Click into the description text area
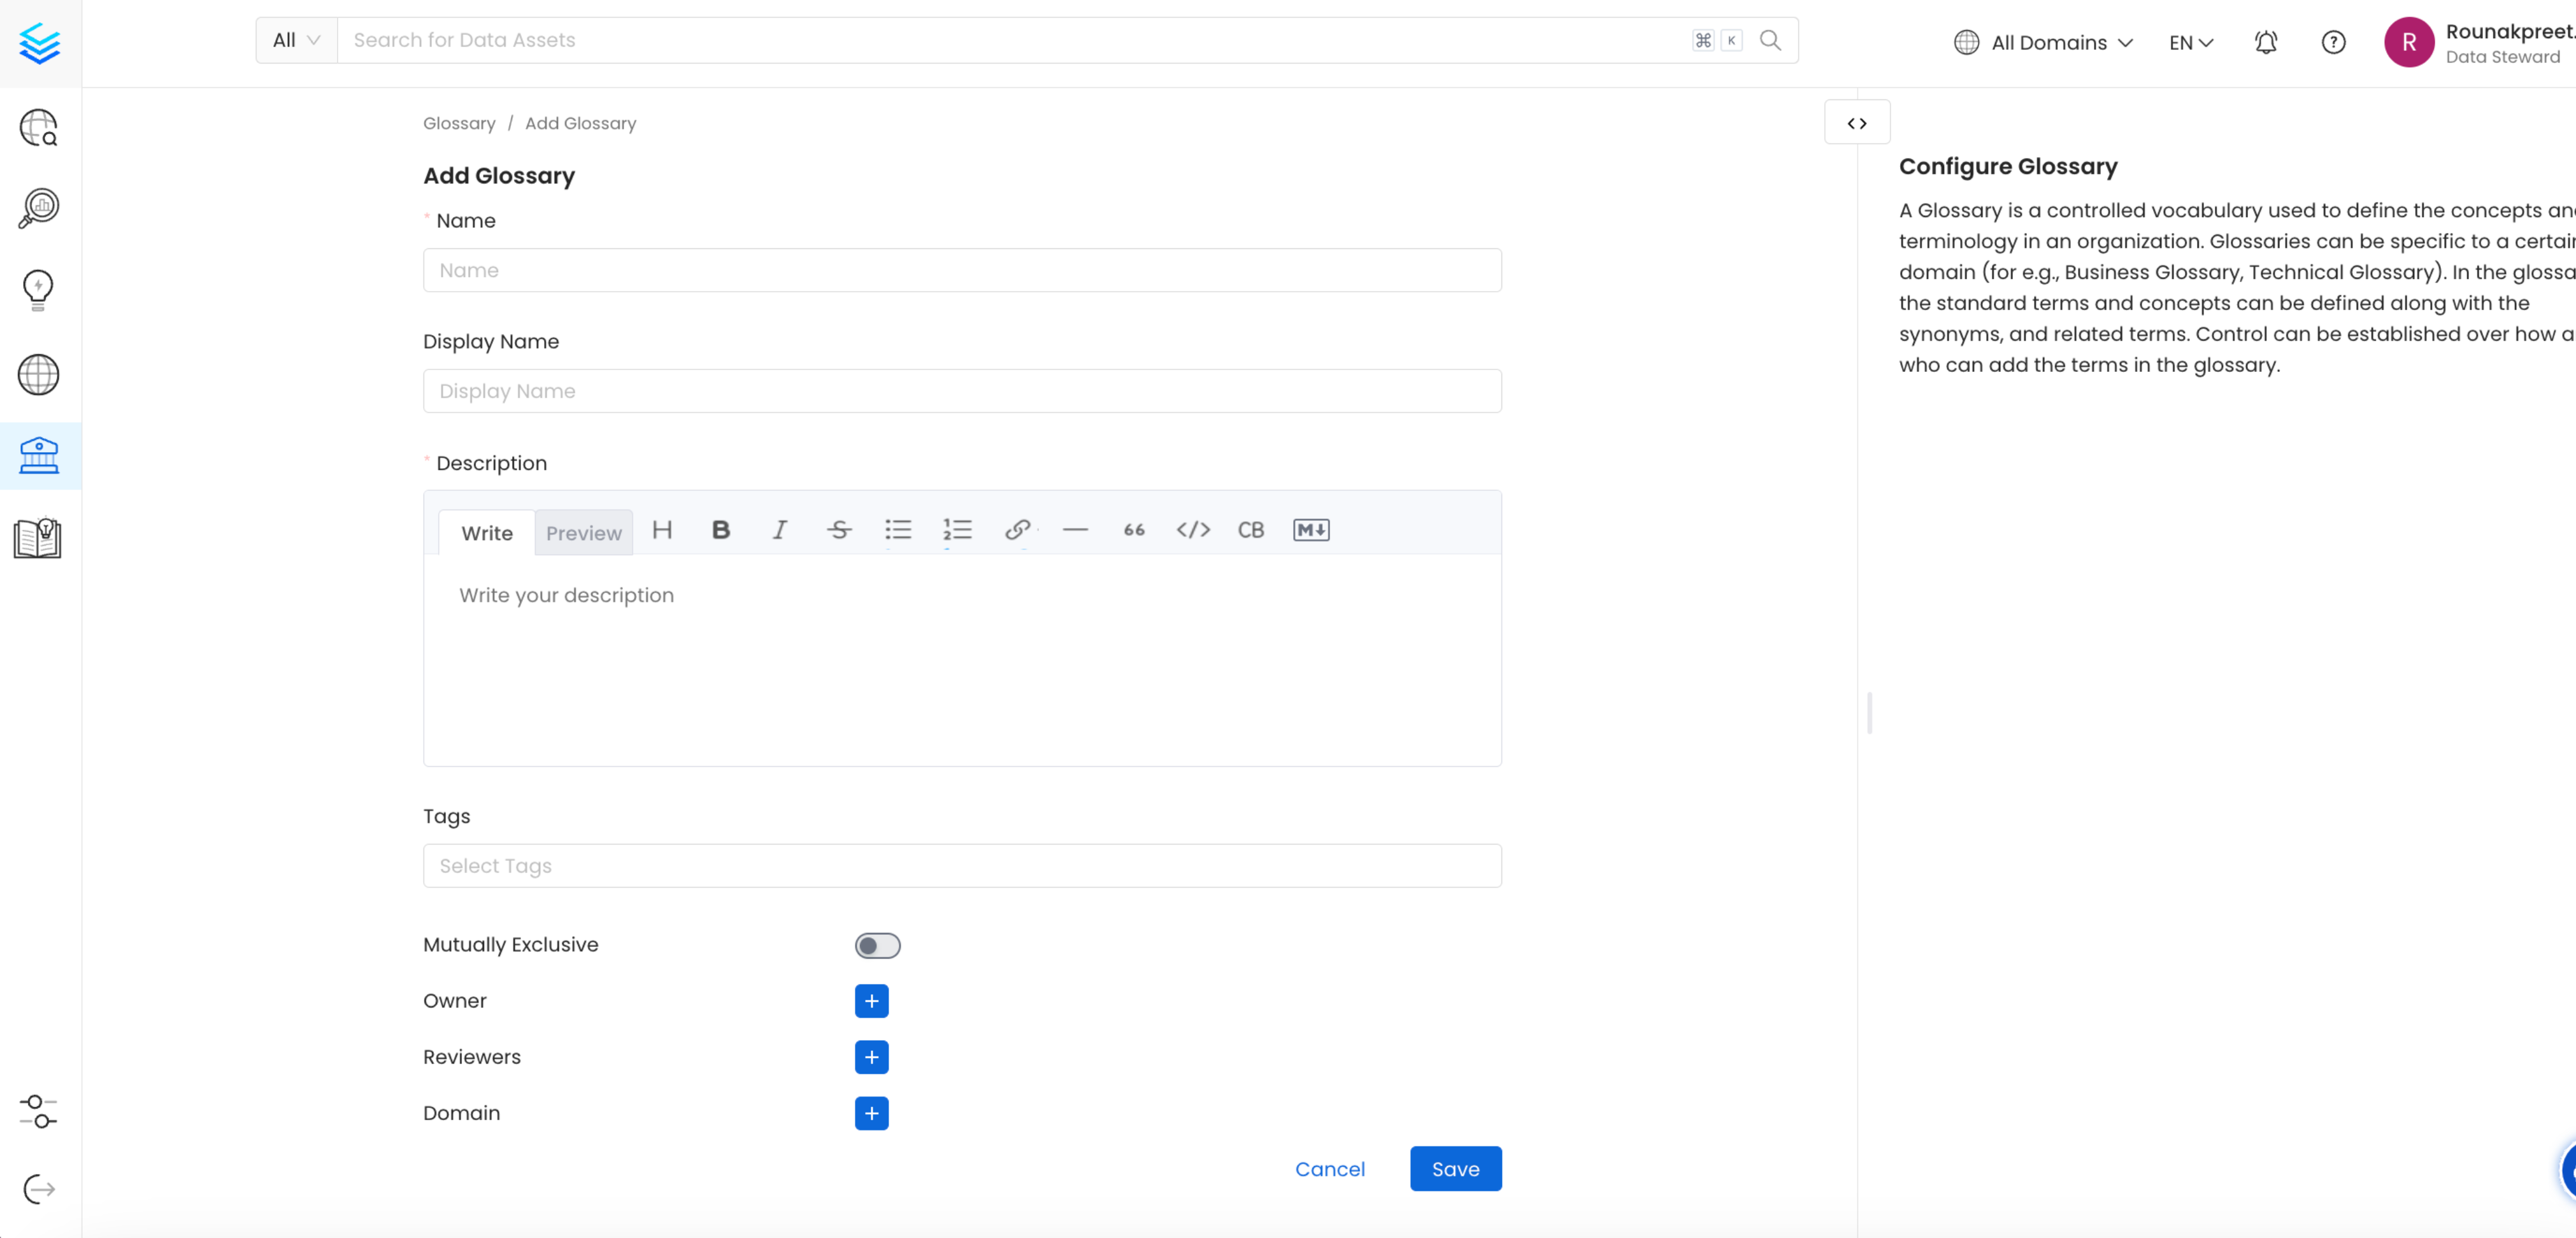 [x=962, y=660]
